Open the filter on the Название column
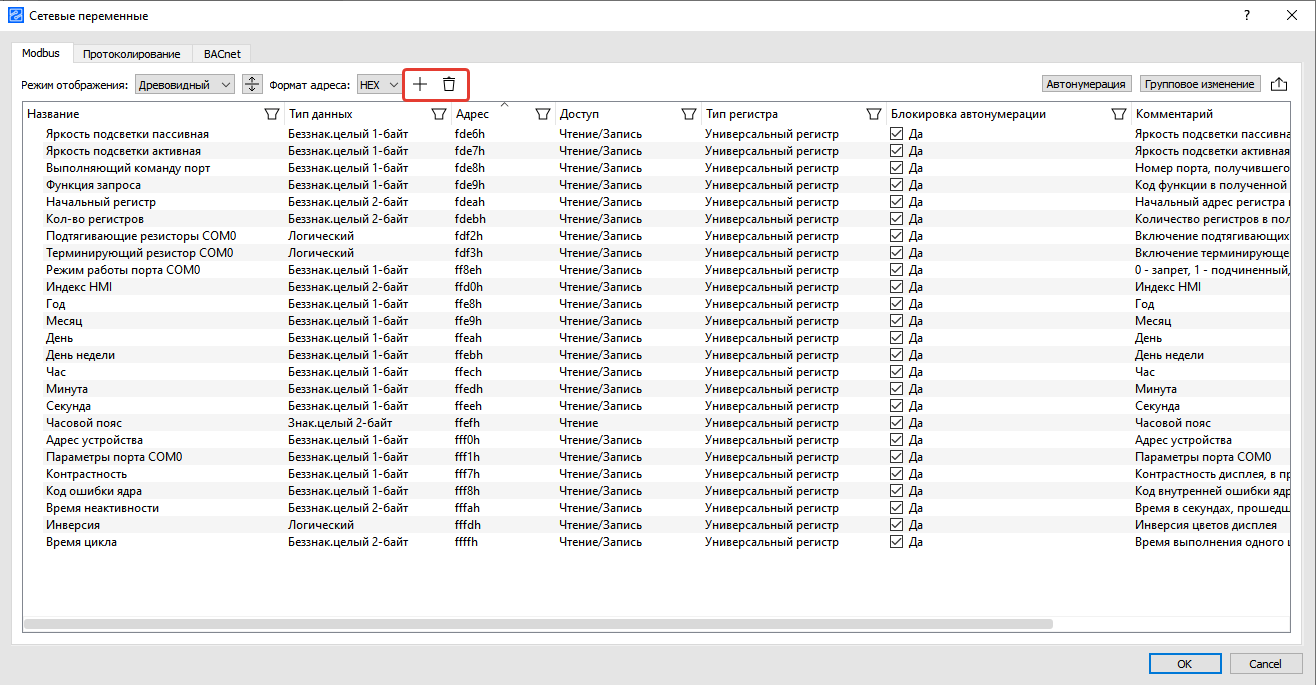 pos(271,114)
